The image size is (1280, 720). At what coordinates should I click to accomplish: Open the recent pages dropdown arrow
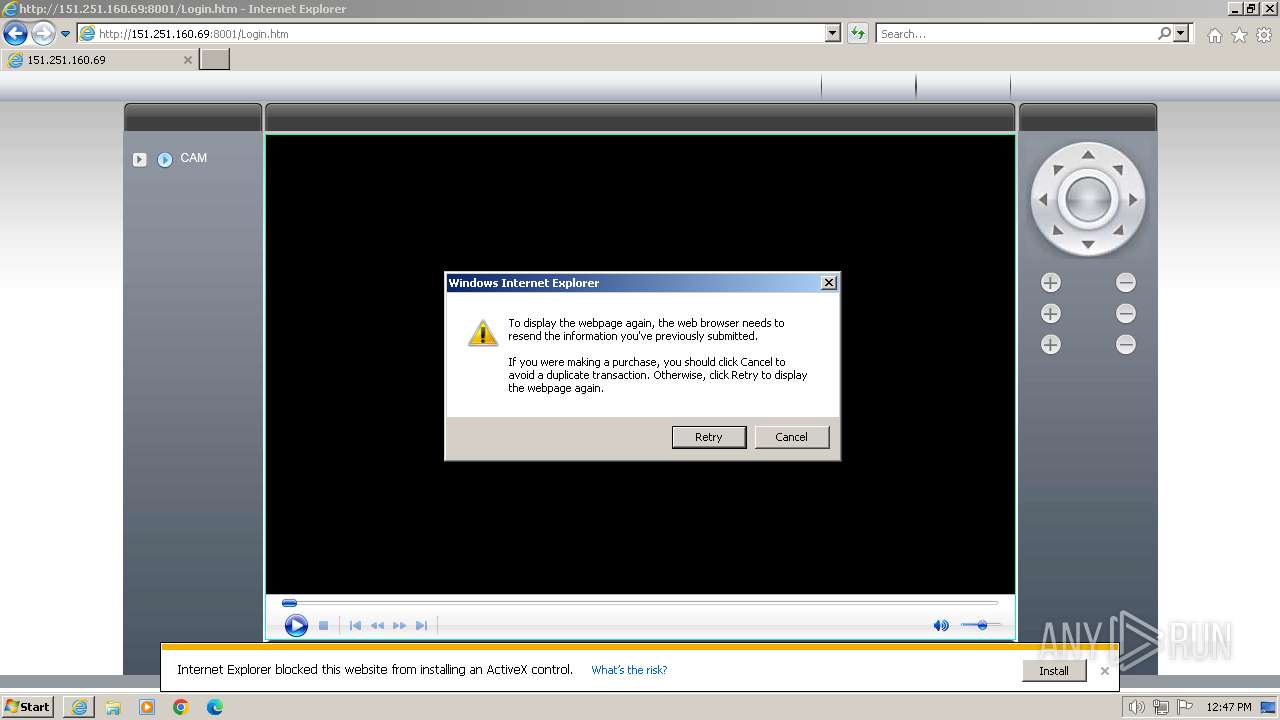coord(66,34)
